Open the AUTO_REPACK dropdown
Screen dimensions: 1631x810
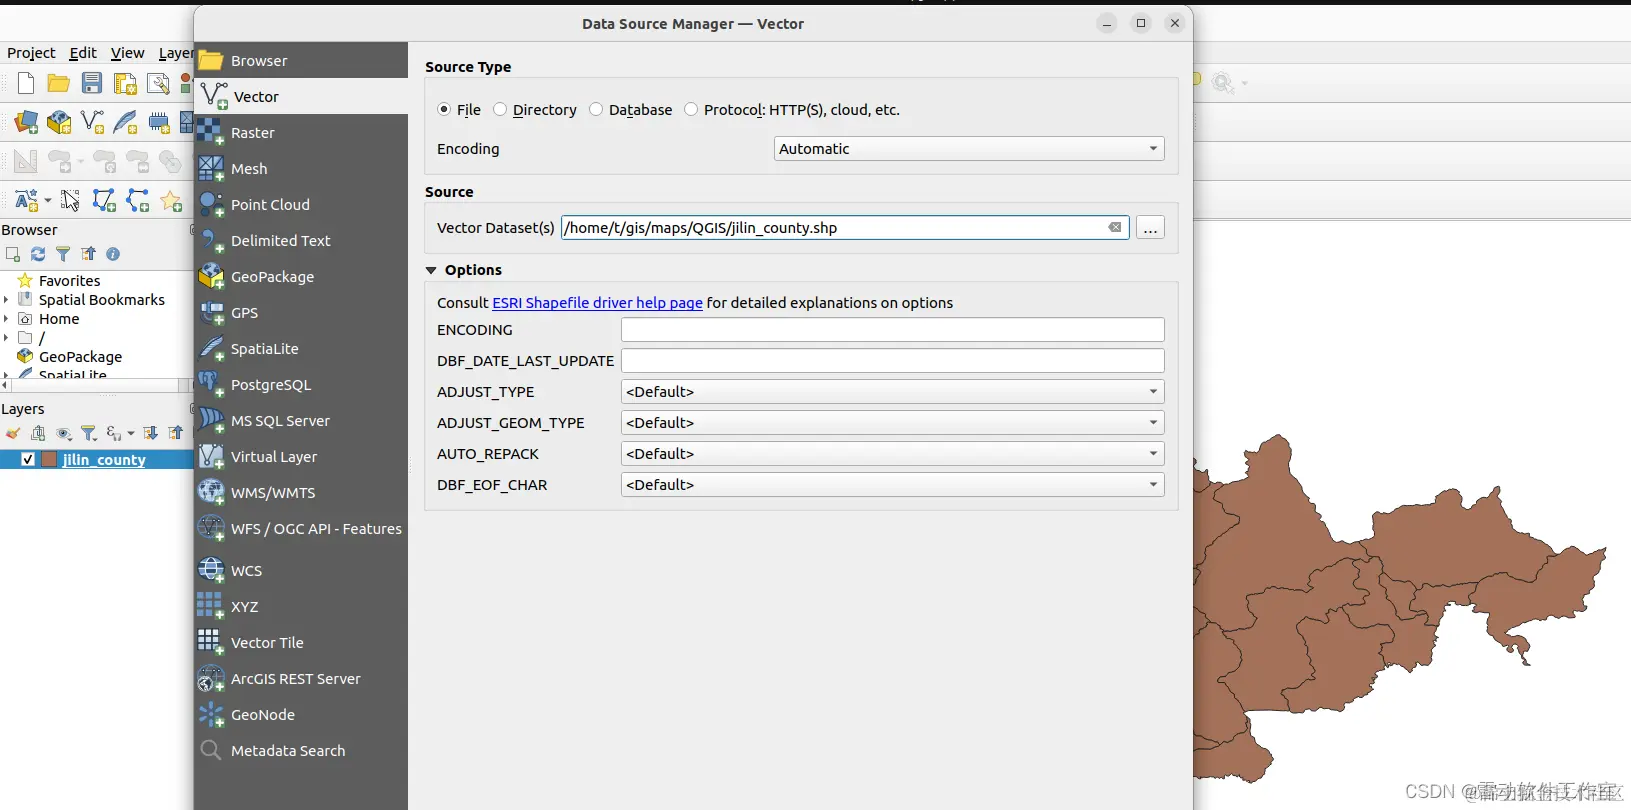click(x=892, y=454)
